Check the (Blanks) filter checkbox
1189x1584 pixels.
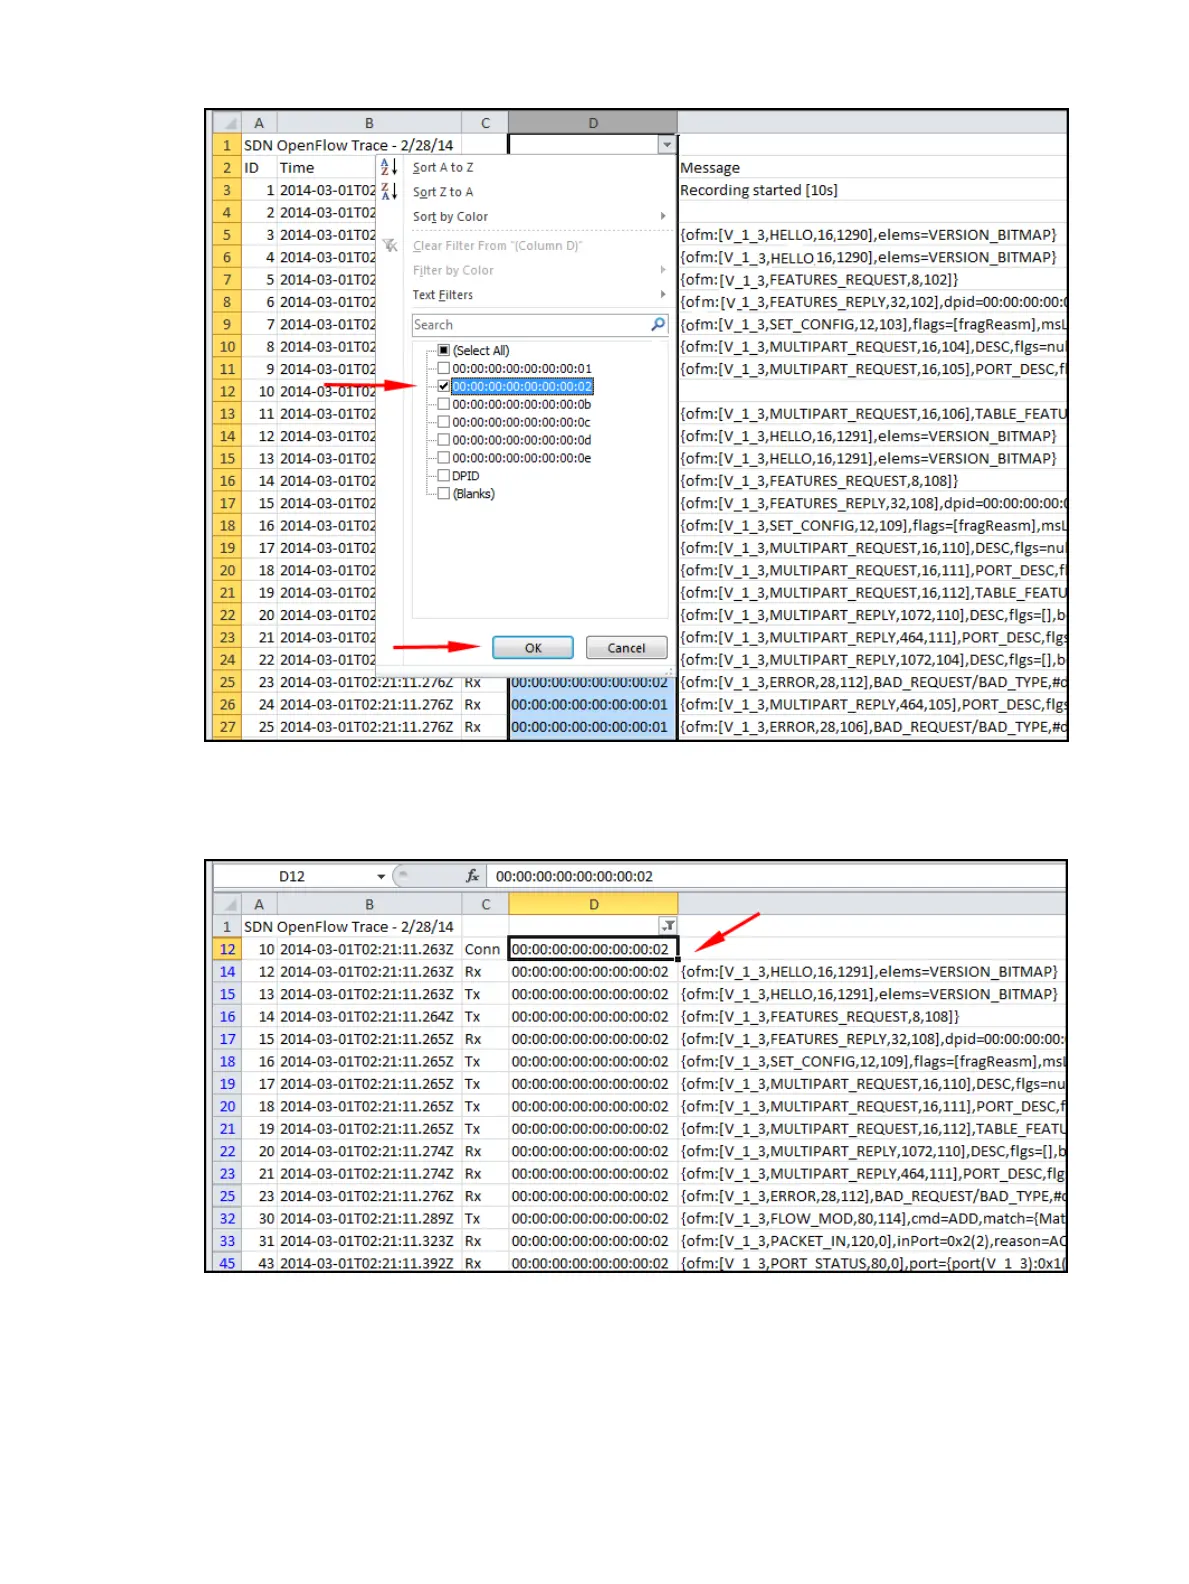coord(444,494)
